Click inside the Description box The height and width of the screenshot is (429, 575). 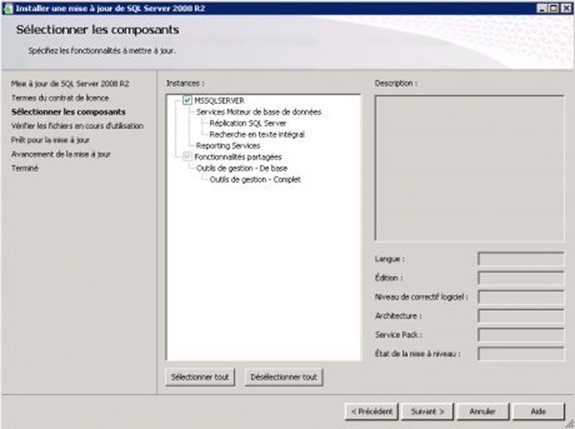pyautogui.click(x=469, y=168)
